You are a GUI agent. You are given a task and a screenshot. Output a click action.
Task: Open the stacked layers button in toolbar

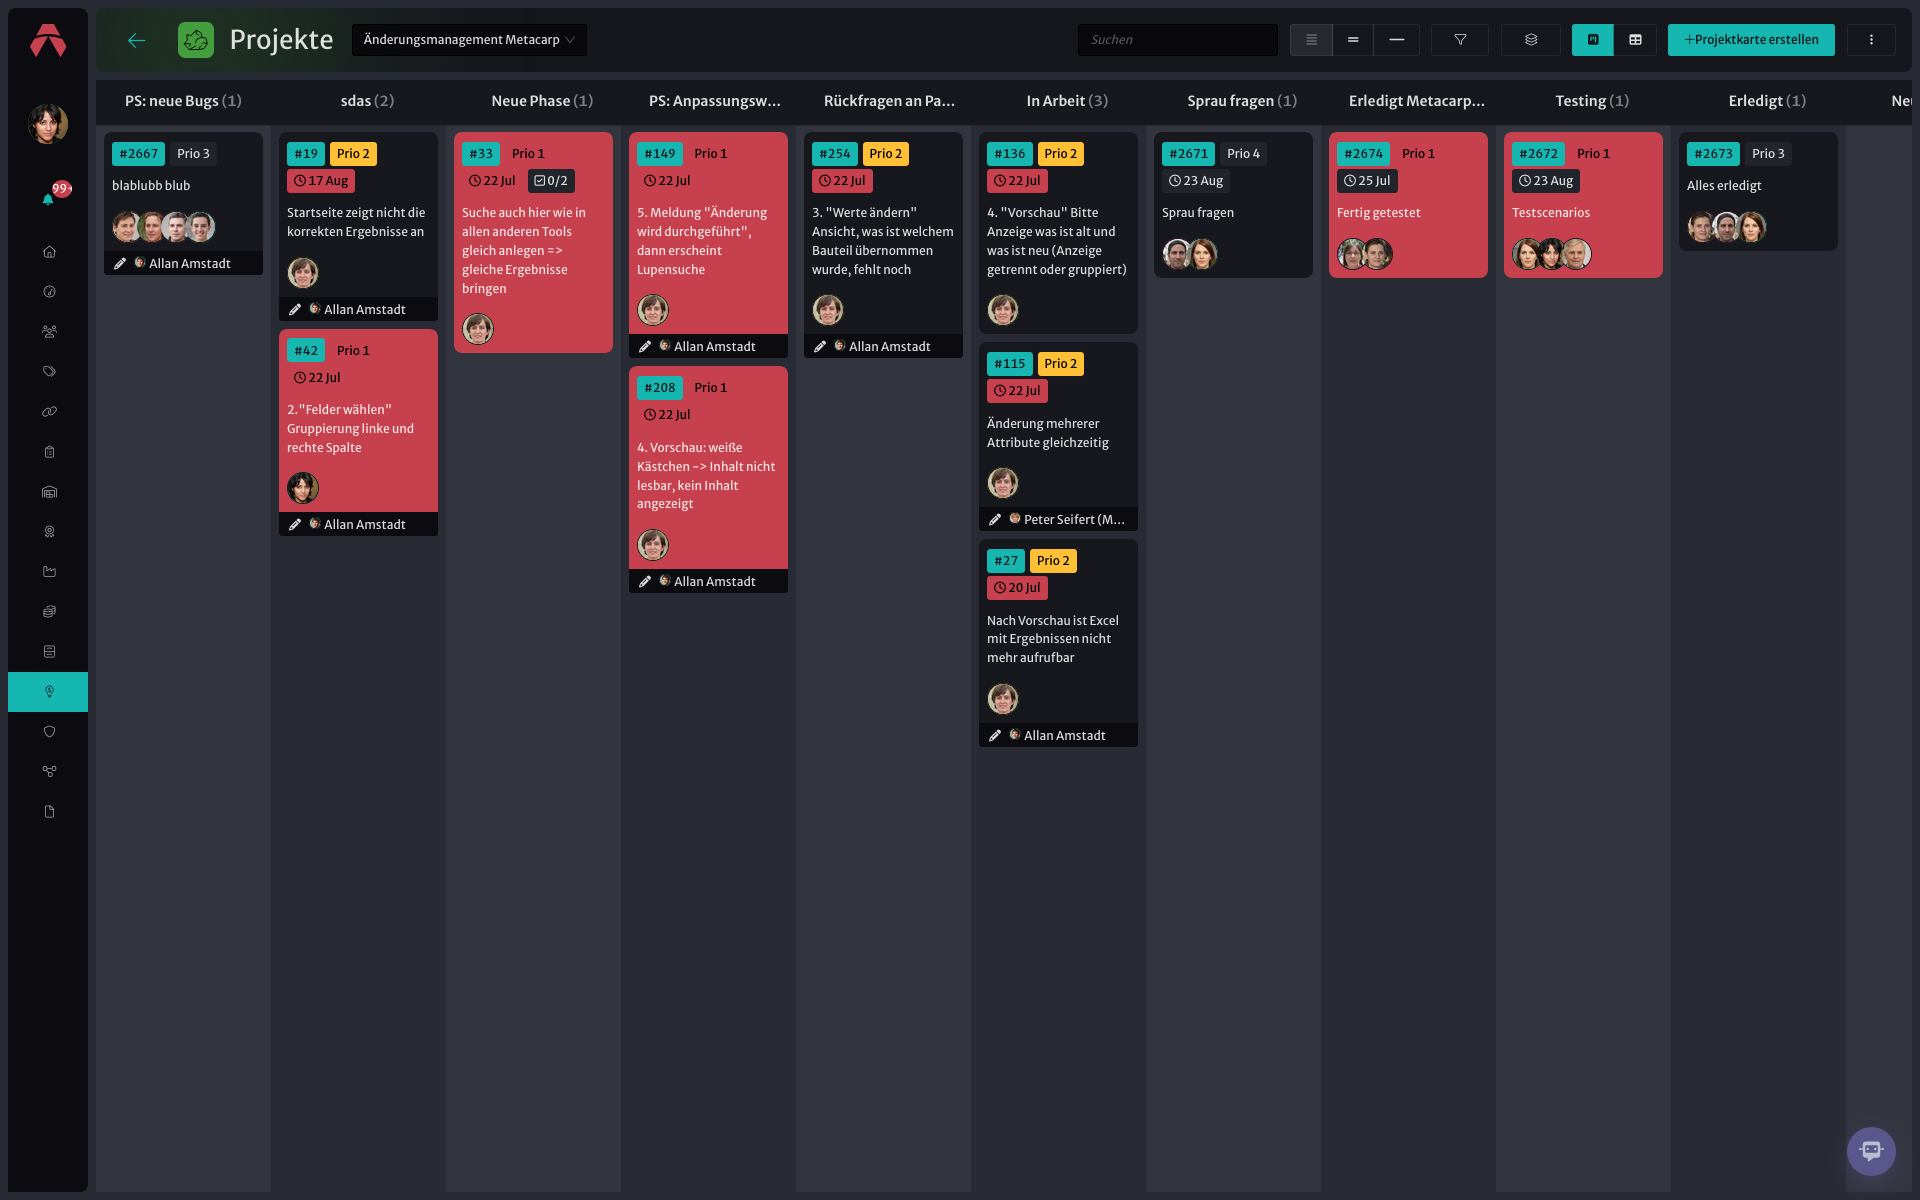[1530, 40]
